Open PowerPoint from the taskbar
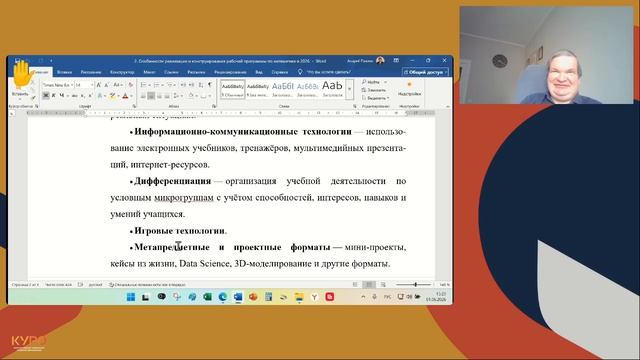Viewport: 640px width, 360px height. click(x=253, y=297)
